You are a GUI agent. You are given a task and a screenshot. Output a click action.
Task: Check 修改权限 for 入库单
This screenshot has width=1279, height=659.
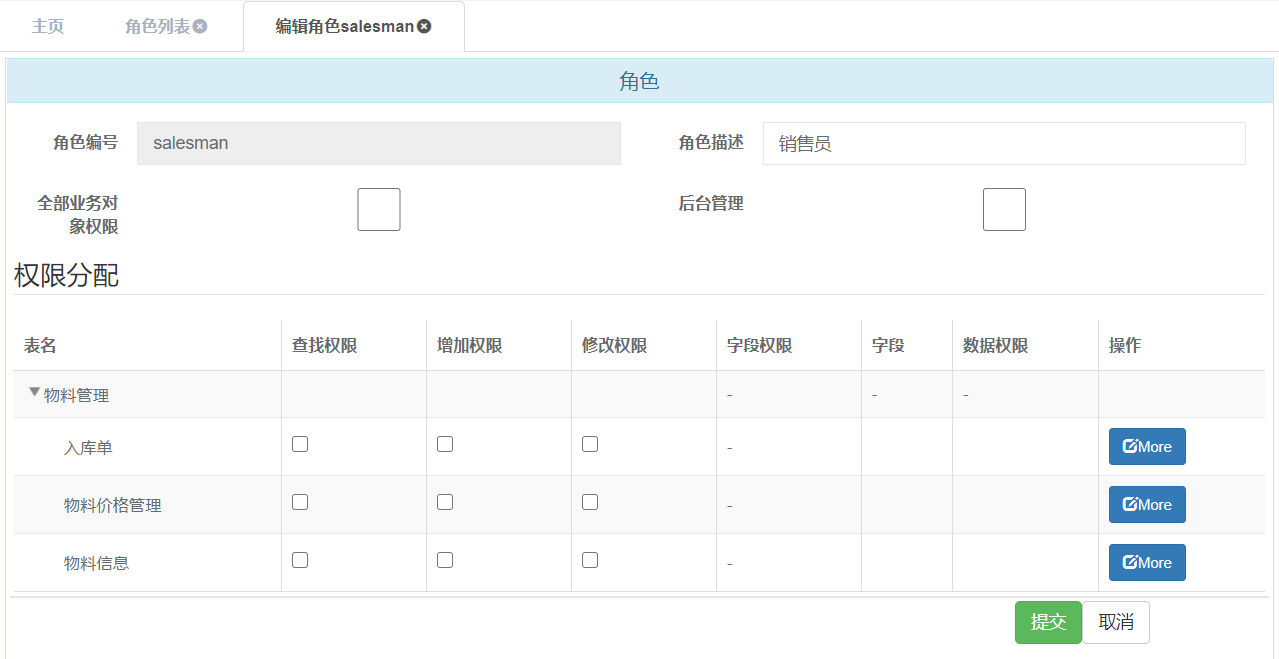pyautogui.click(x=590, y=444)
